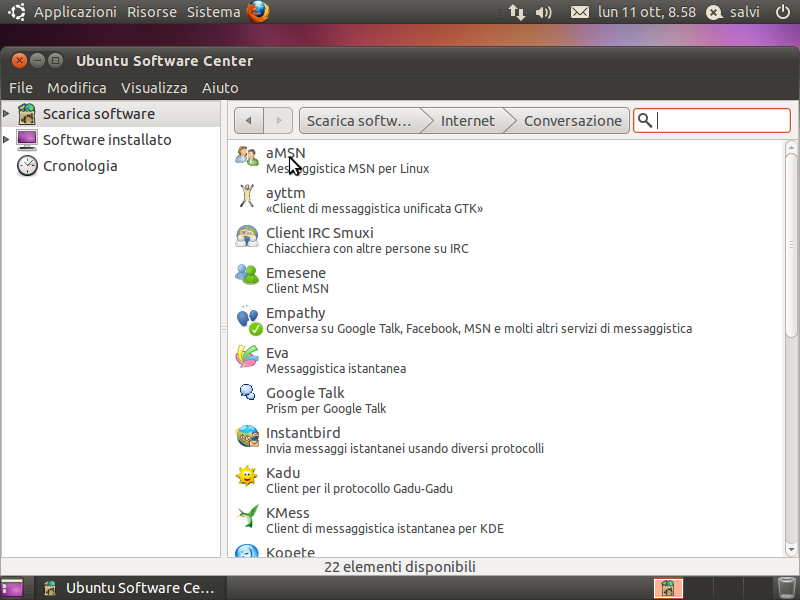Click the Empathy application icon
This screenshot has height=600, width=800.
248,320
